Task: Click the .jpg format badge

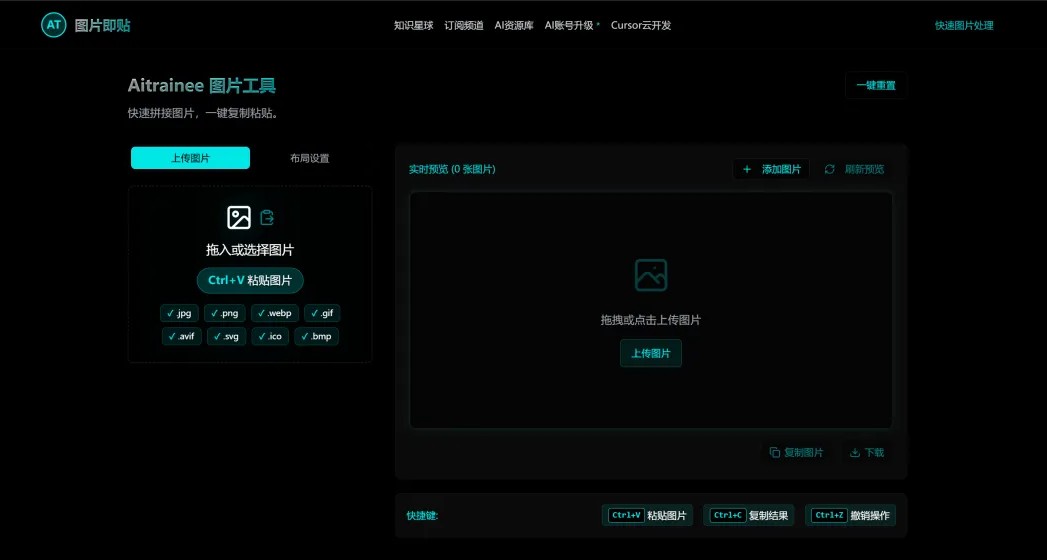Action: 180,313
